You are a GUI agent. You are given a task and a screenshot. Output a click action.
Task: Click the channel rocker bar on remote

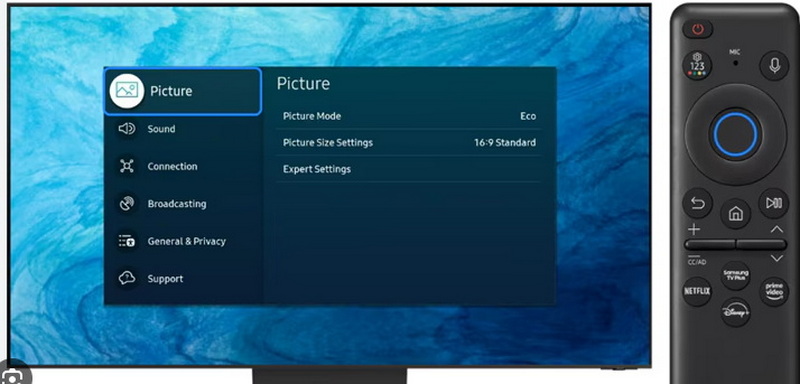click(762, 244)
